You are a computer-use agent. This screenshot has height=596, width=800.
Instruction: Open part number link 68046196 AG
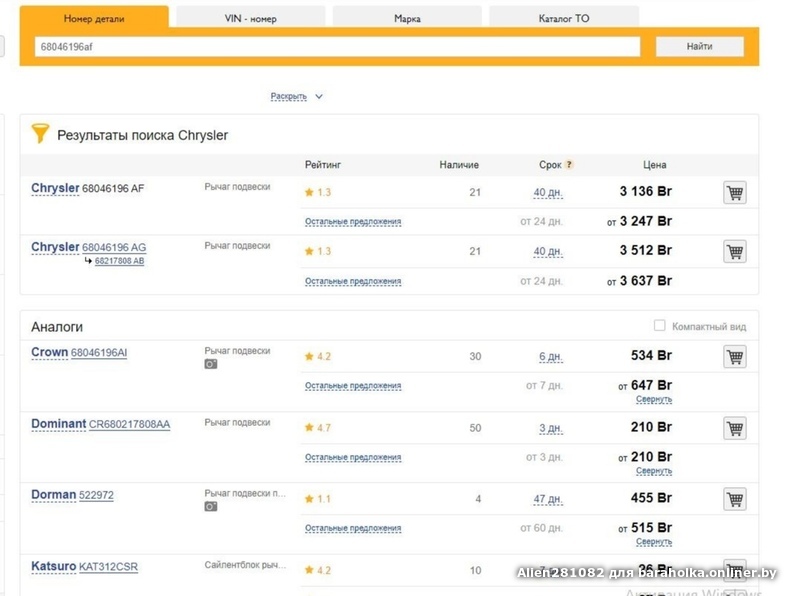tap(114, 247)
